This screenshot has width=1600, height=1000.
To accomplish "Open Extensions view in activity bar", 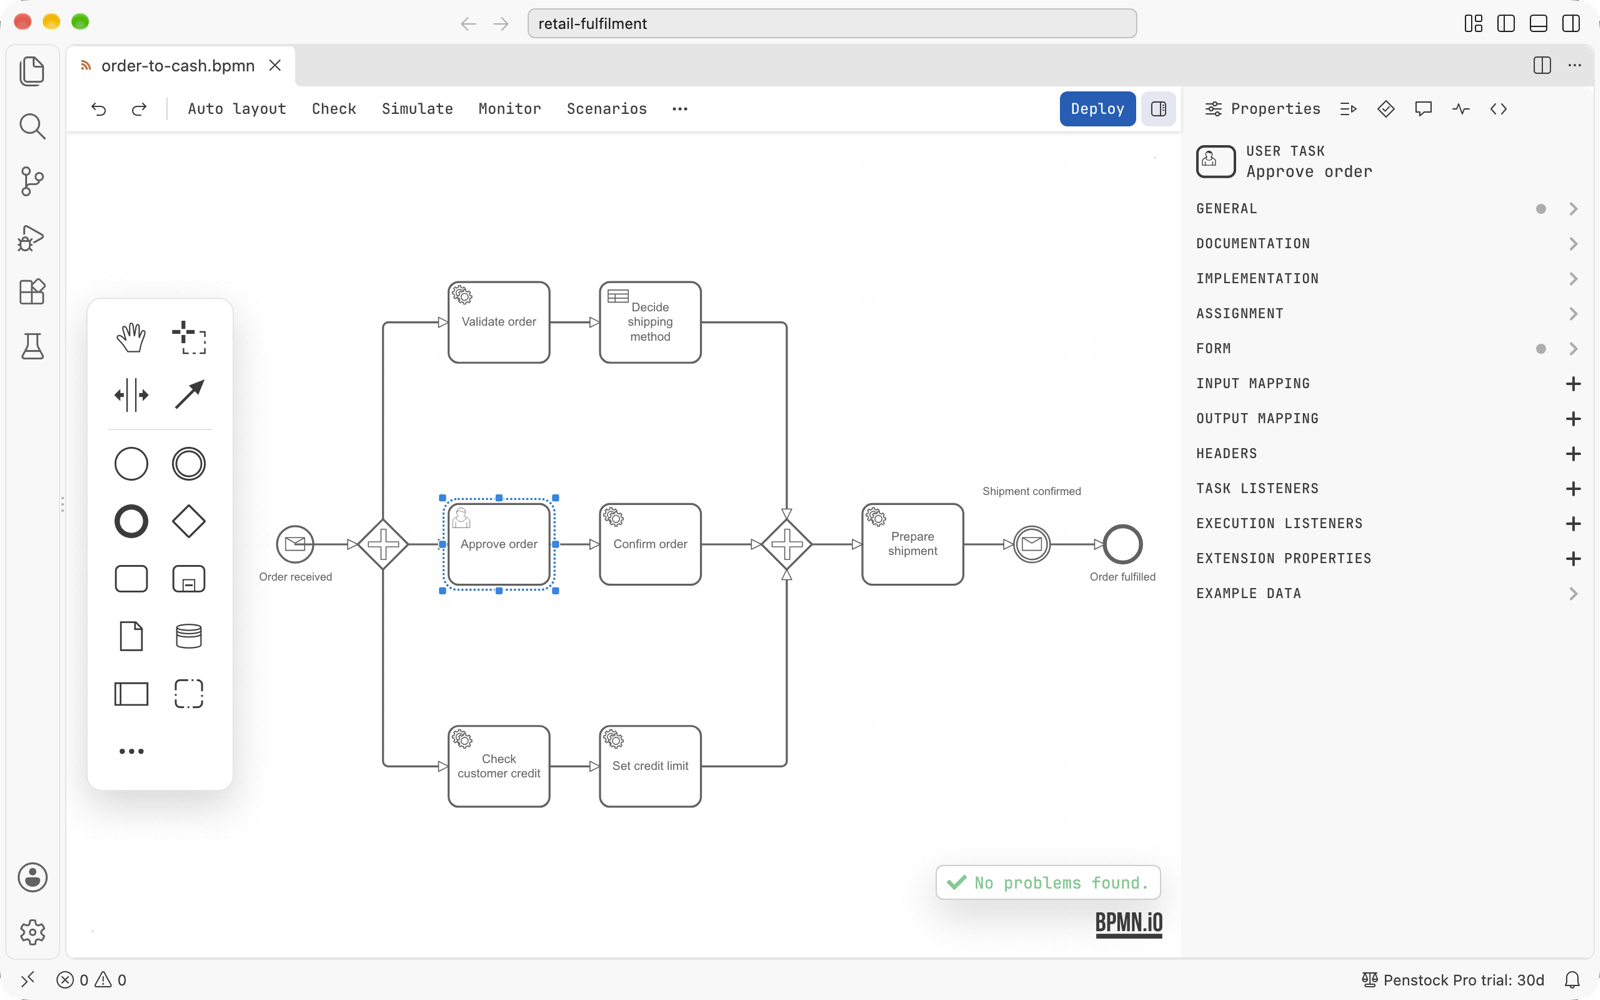I will [33, 291].
